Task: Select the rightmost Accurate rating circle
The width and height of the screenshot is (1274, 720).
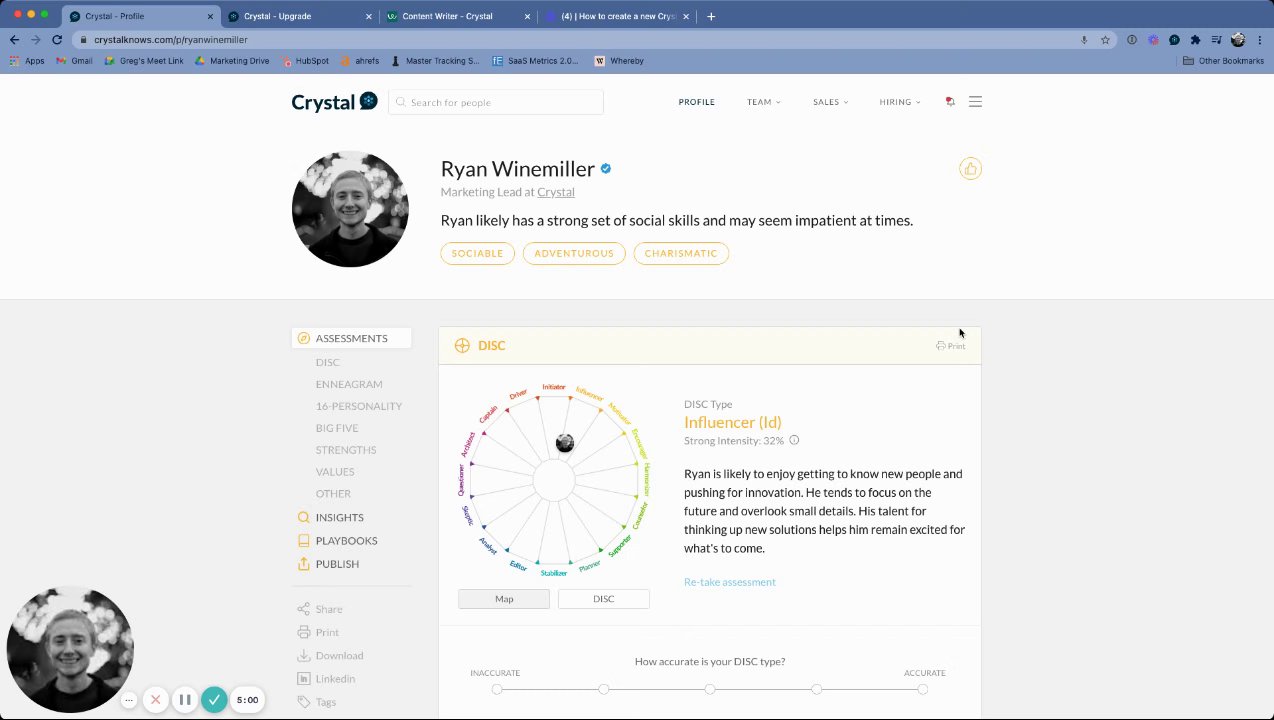Action: 922,689
